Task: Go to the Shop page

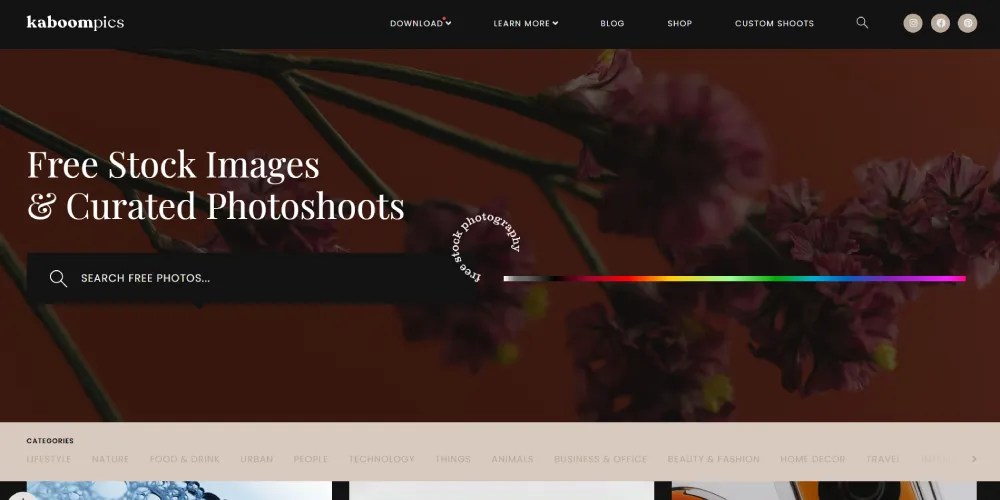Action: 679,24
